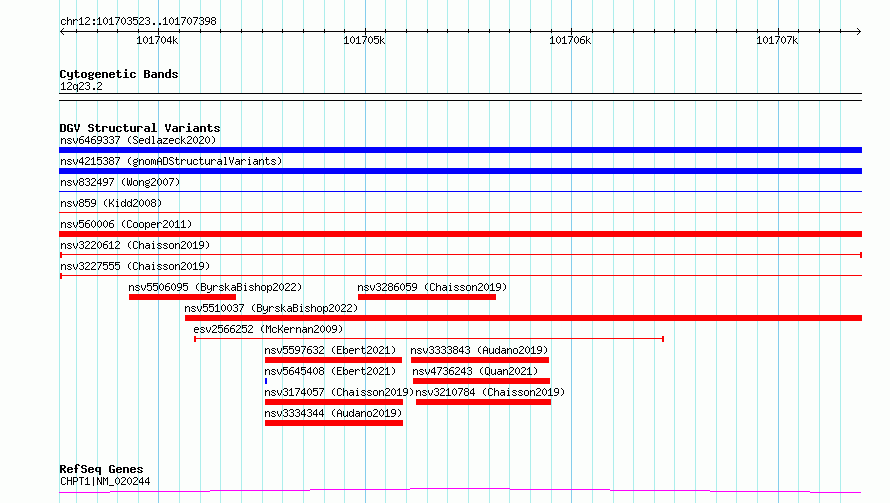890x503 pixels.
Task: Click the red bar under nsv3334344
Action: tap(334, 423)
